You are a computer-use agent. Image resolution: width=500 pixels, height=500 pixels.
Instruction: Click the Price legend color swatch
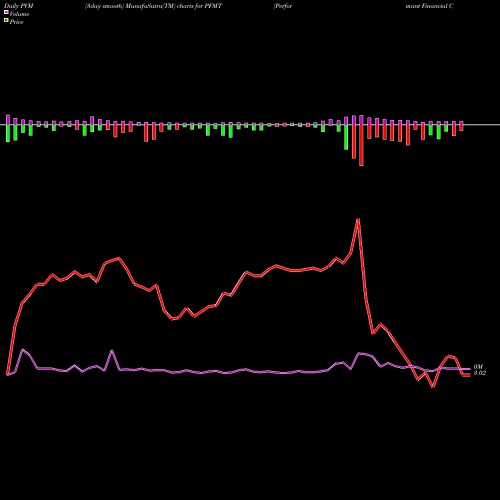point(6,21)
